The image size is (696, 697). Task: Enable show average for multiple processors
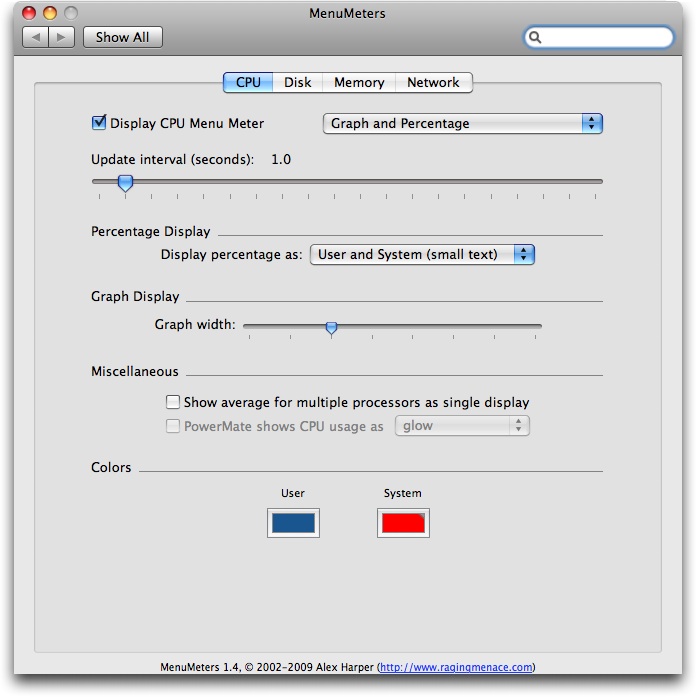(172, 402)
